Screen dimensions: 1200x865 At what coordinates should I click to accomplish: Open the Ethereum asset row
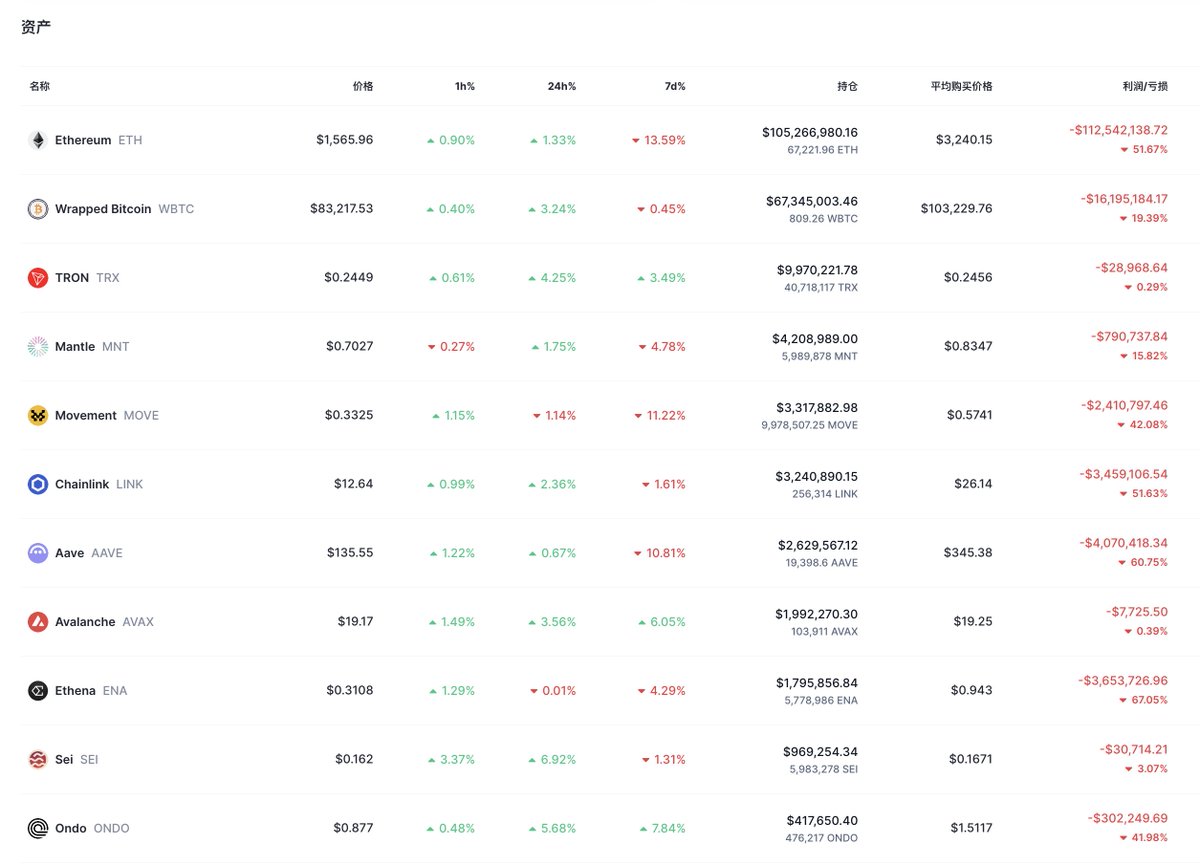(x=600, y=140)
